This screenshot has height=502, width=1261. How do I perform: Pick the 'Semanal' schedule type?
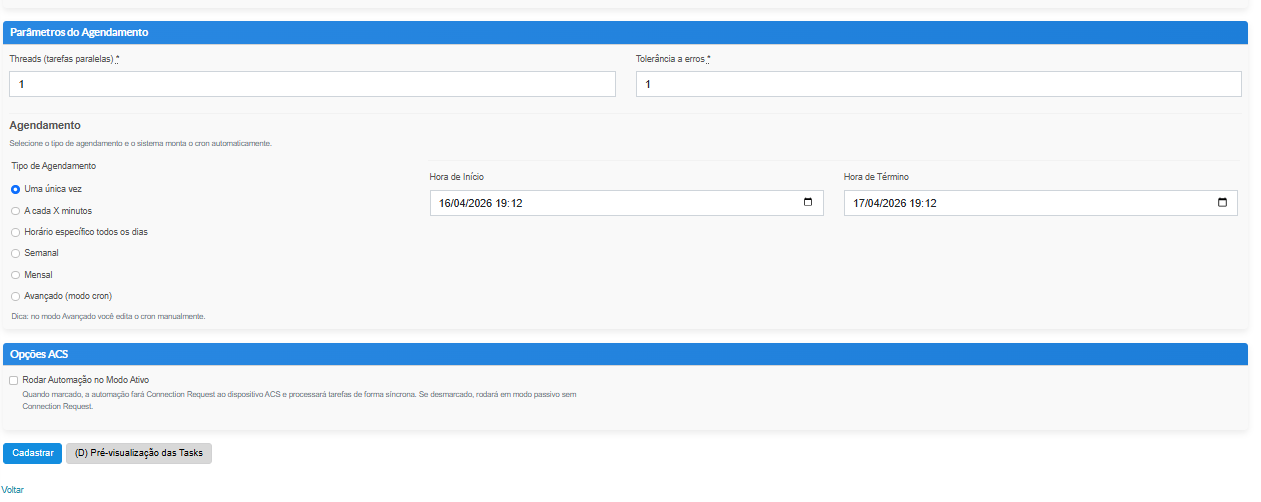pos(15,253)
